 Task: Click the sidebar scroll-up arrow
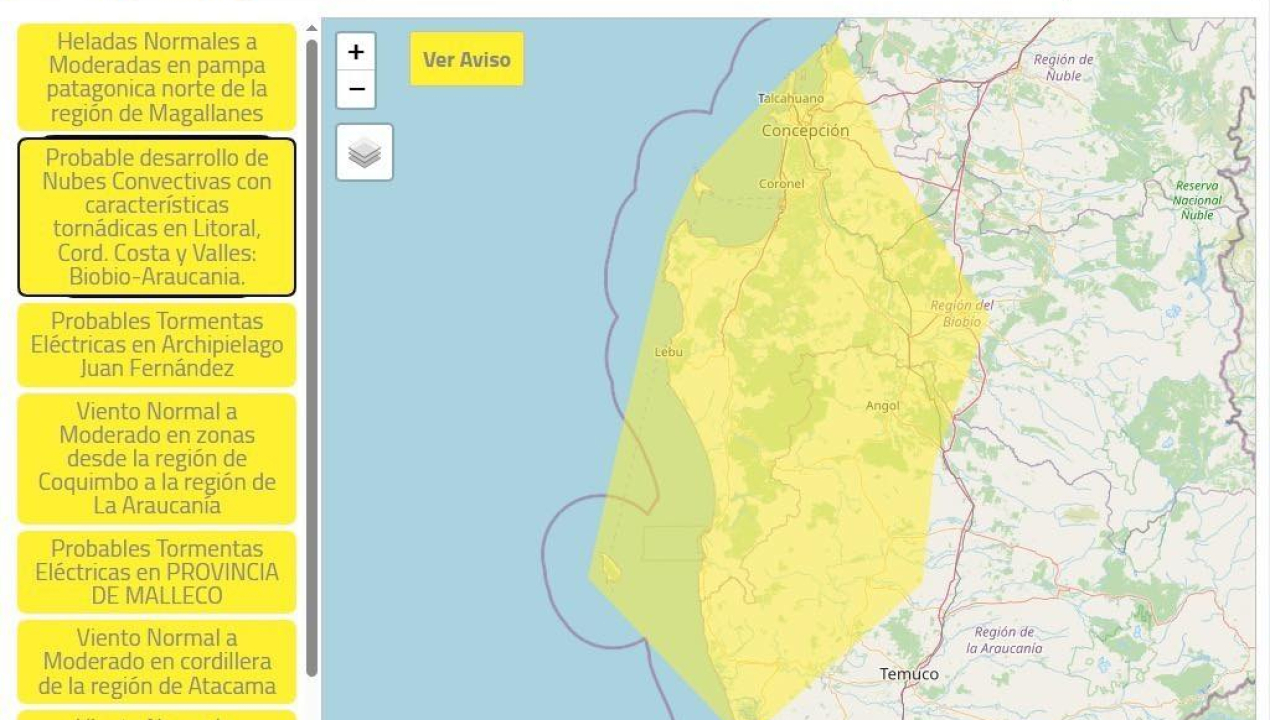coord(311,29)
